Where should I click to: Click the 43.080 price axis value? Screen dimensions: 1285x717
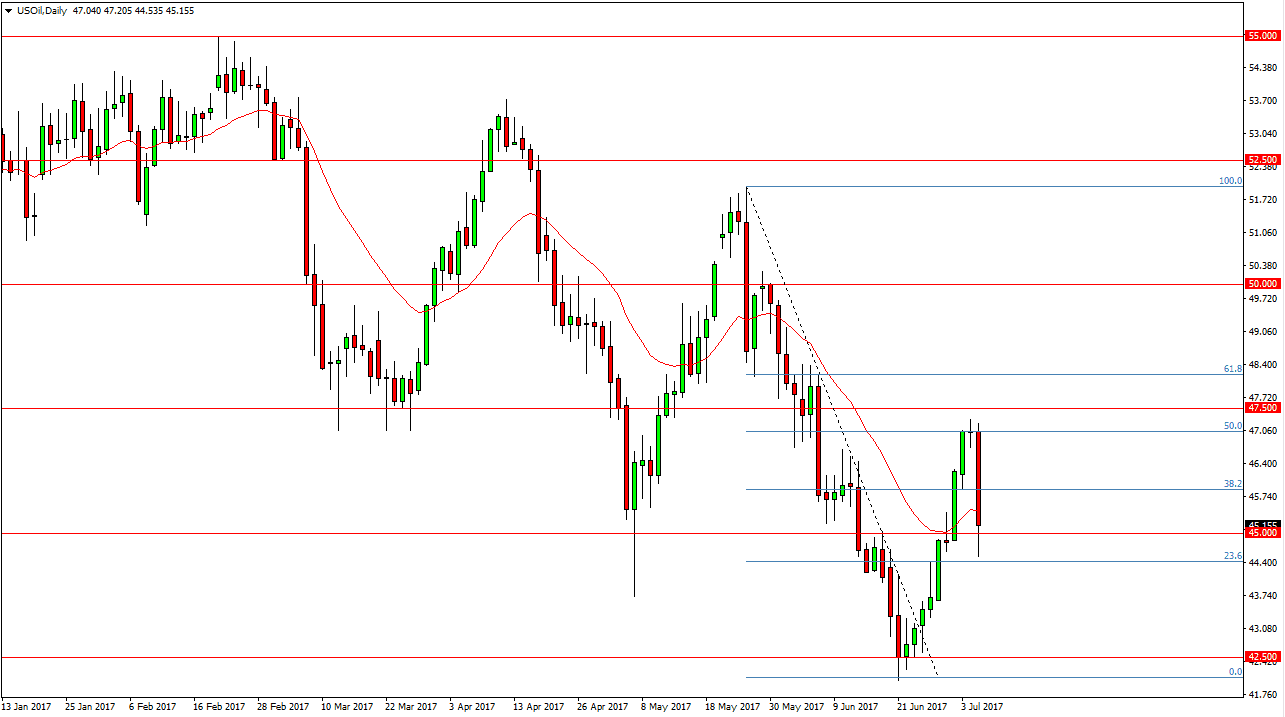pos(1265,629)
